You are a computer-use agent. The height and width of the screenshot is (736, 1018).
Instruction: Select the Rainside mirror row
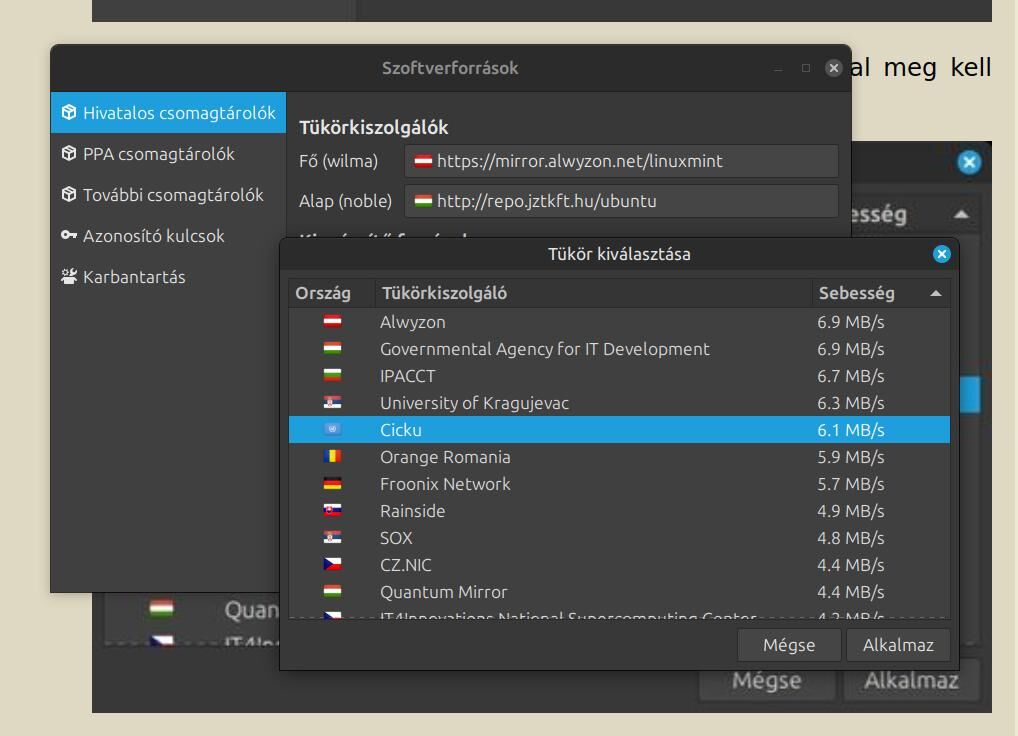point(619,511)
